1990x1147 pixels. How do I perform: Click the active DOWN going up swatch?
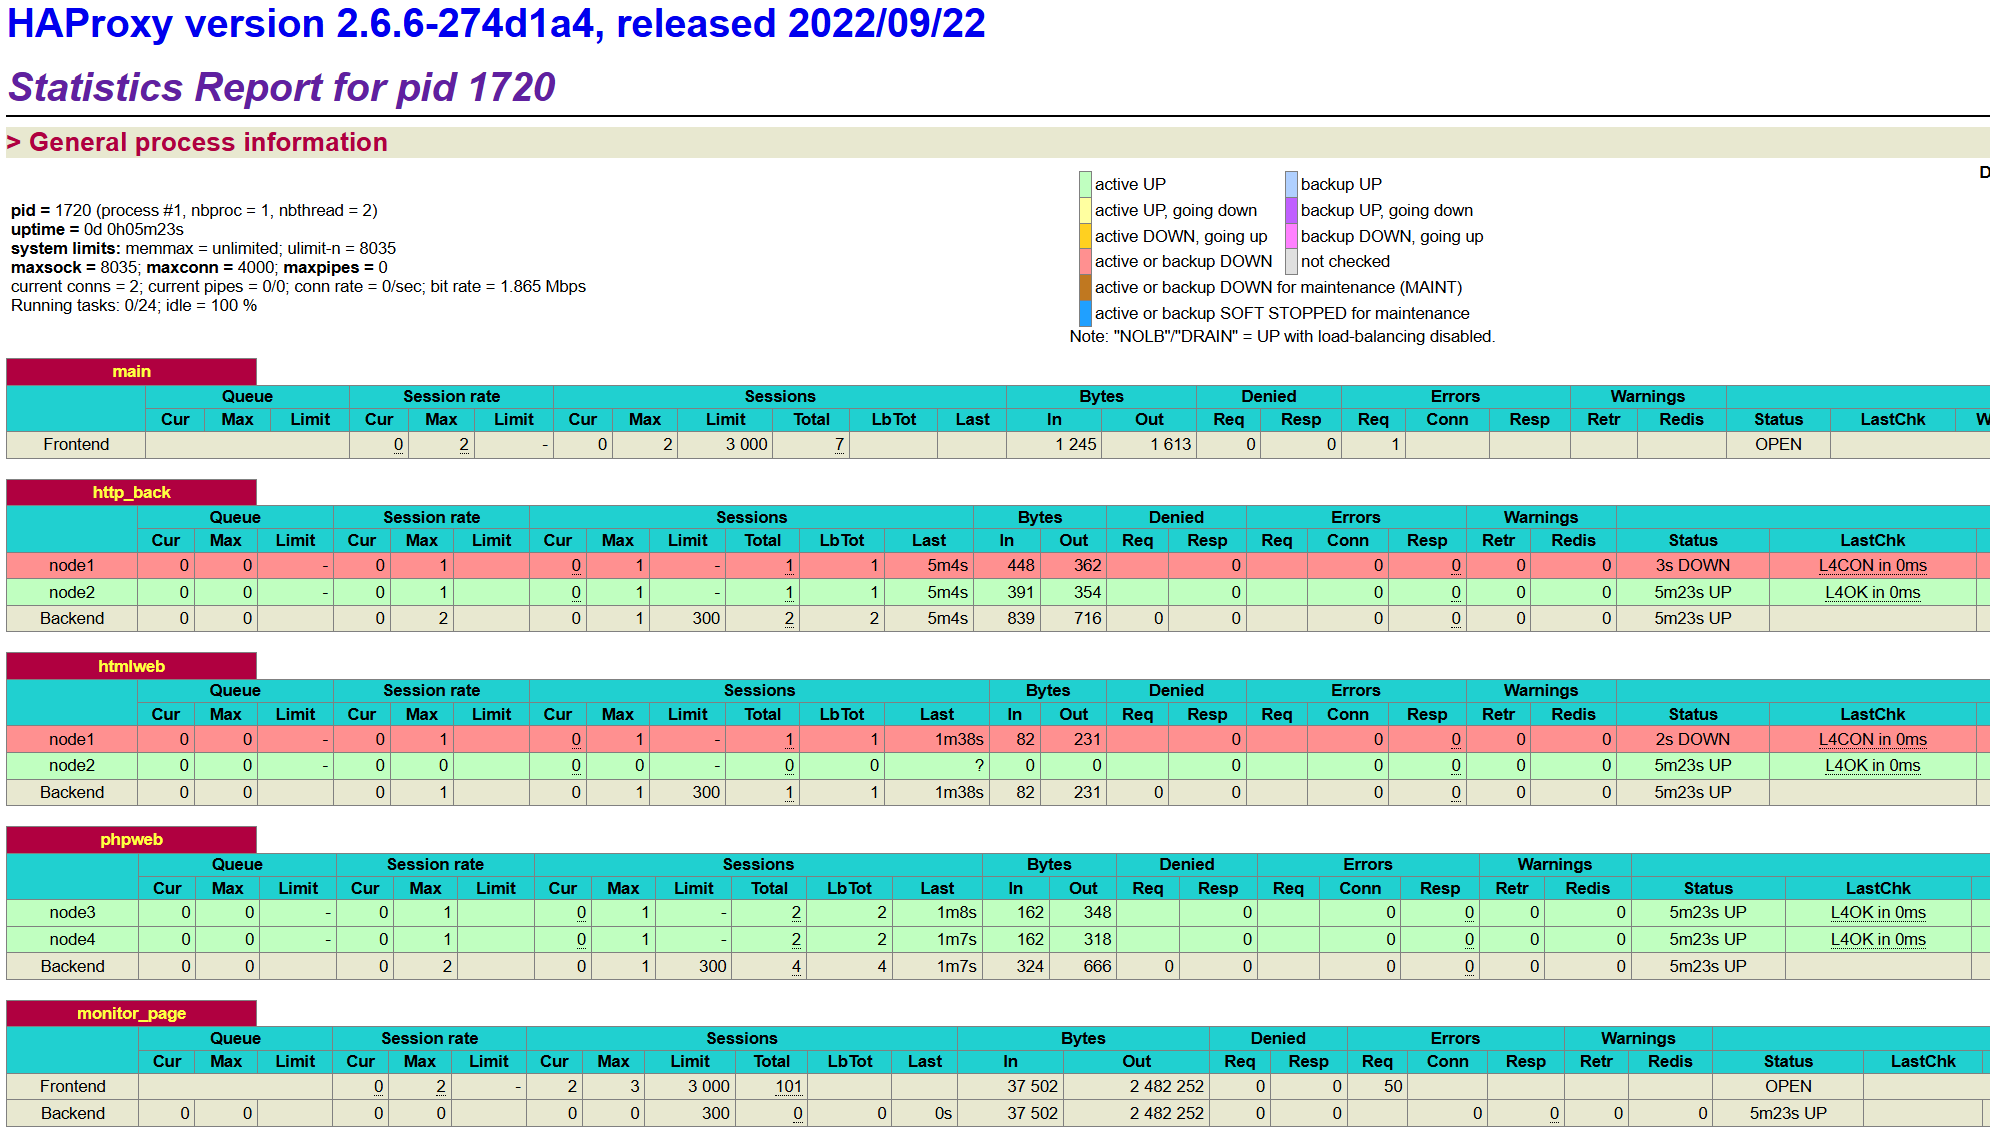[x=1085, y=236]
